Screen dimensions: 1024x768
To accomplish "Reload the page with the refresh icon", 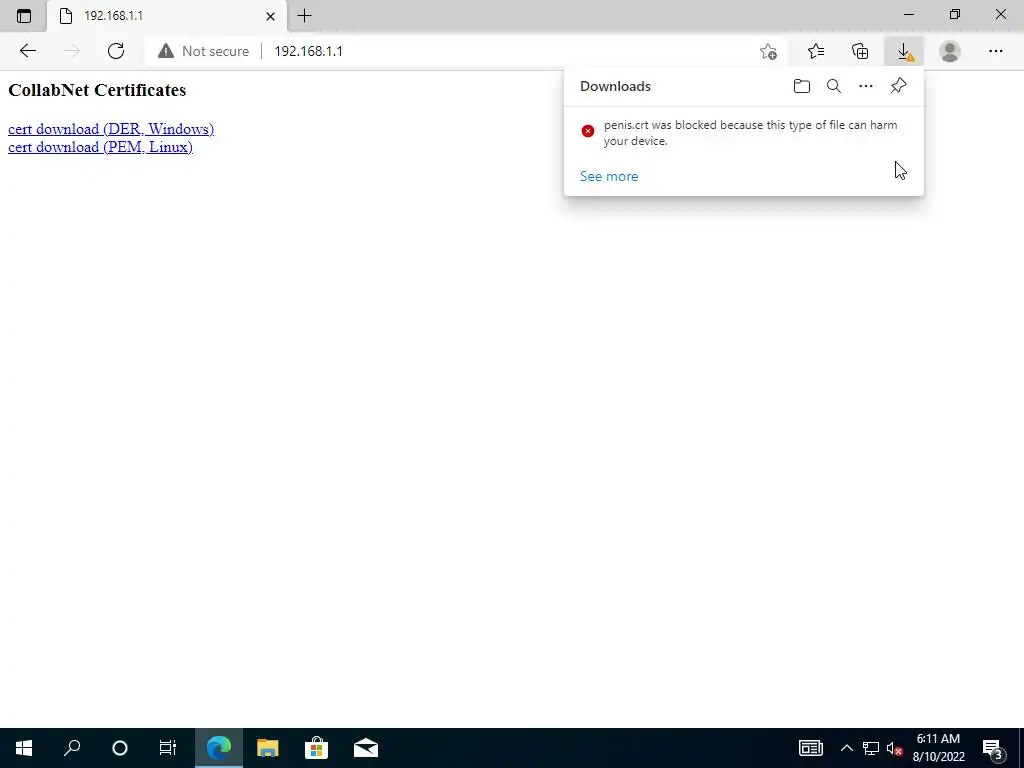I will click(x=116, y=51).
